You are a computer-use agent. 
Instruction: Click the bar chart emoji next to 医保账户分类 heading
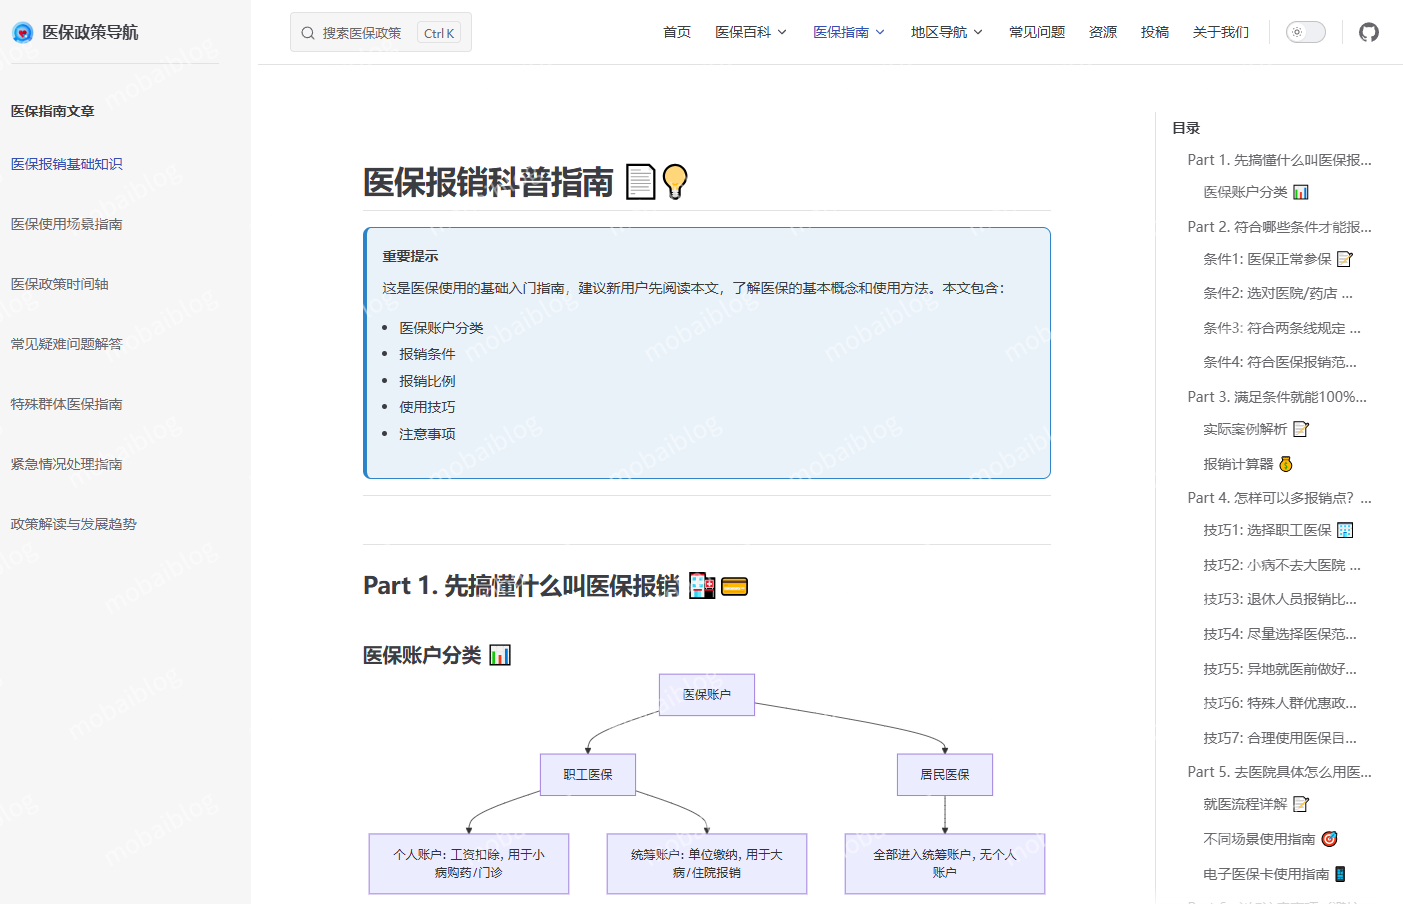501,654
